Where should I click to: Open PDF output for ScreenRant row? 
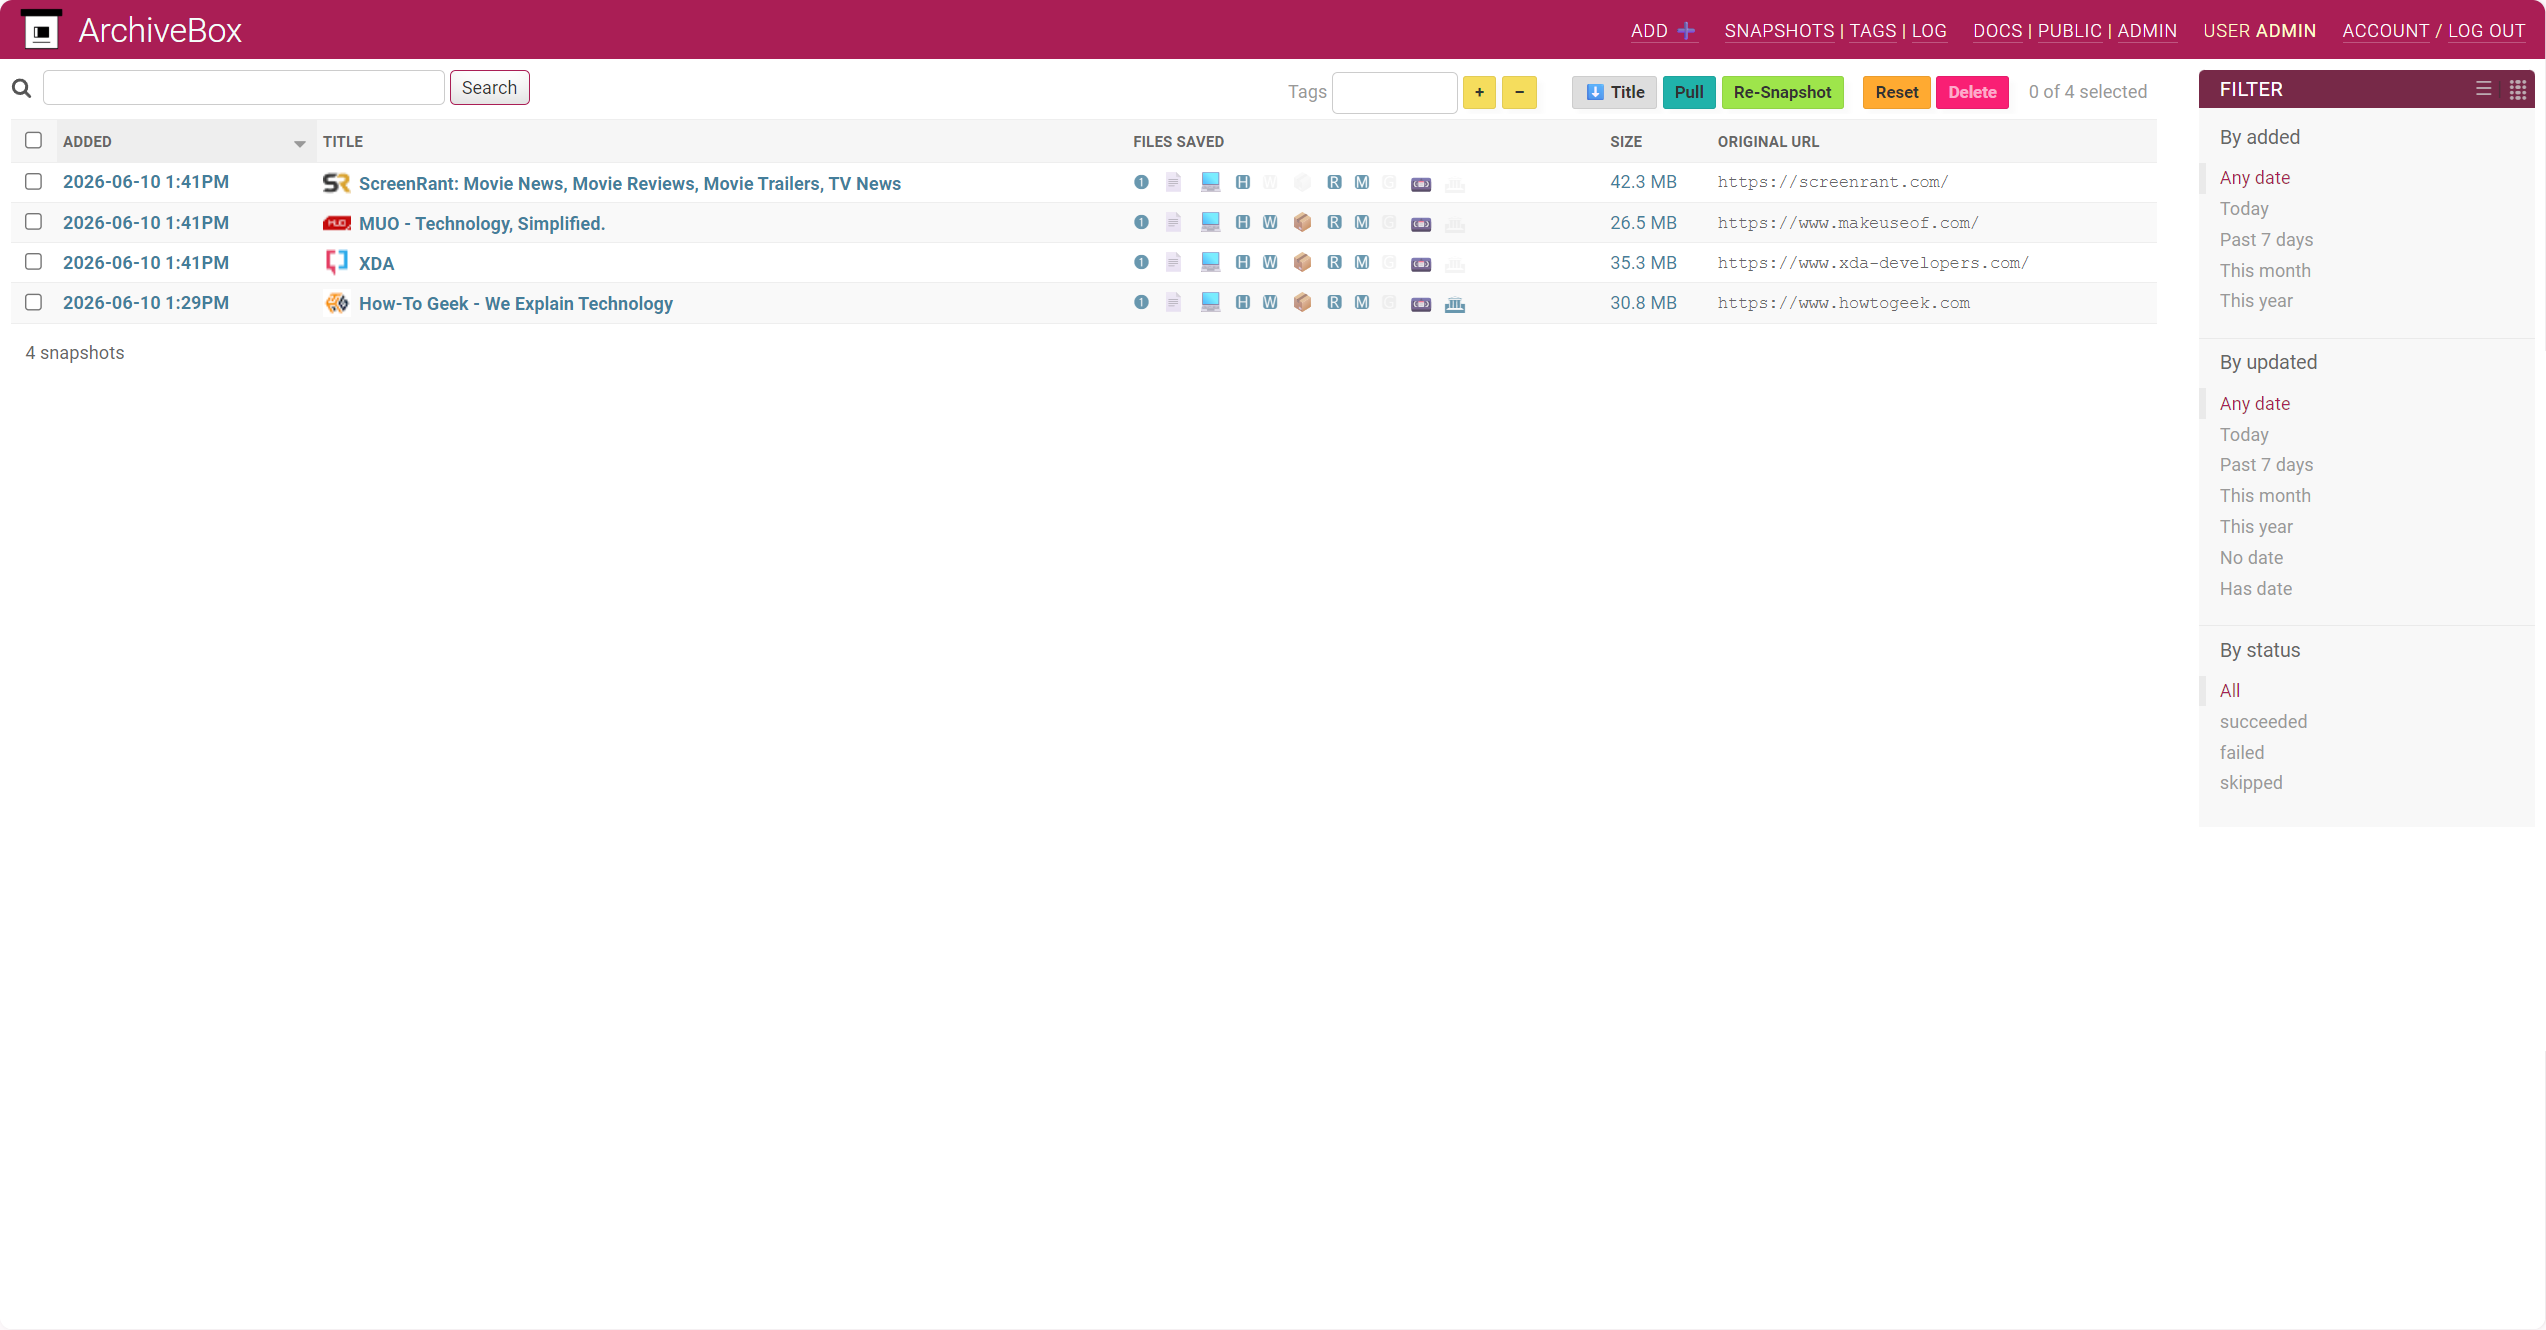(1174, 182)
